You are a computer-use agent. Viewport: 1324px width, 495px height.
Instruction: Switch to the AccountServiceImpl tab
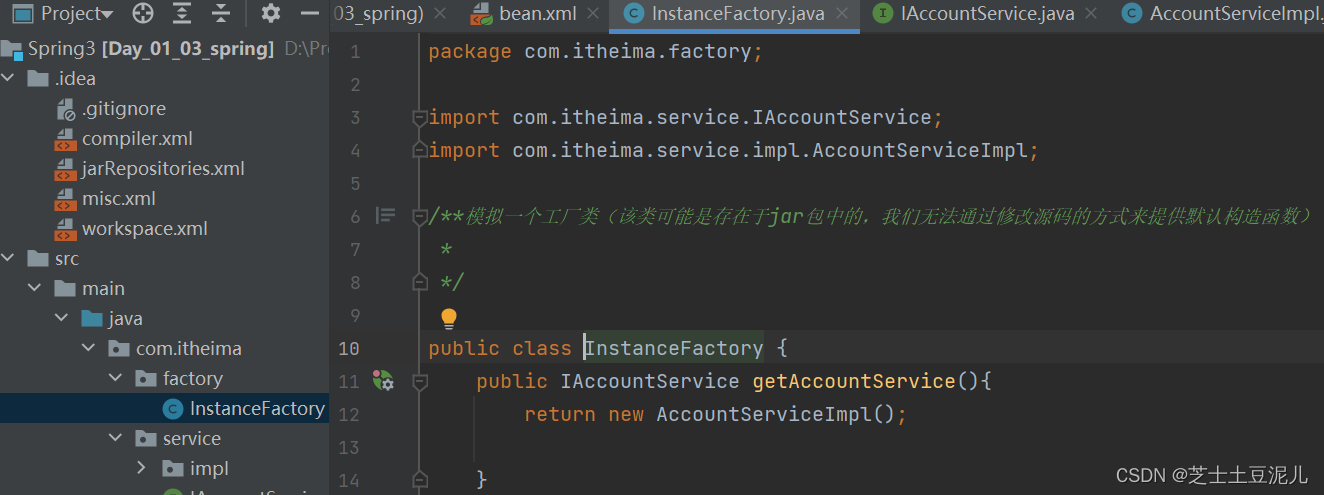(x=1222, y=14)
